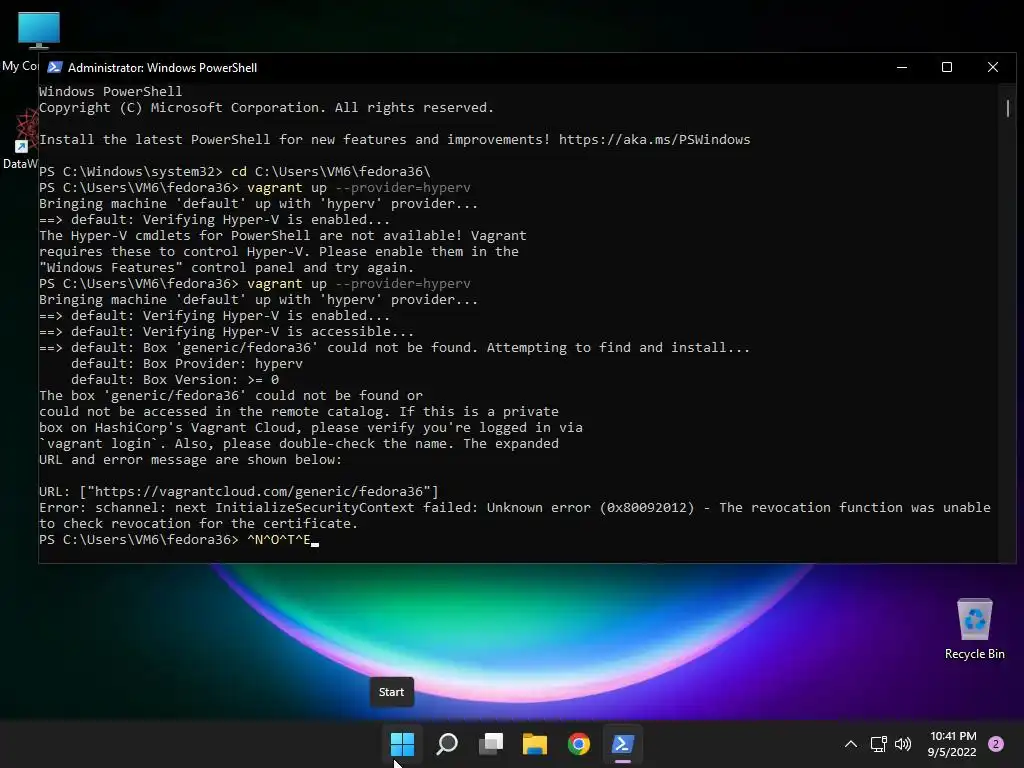Viewport: 1024px width, 768px height.
Task: Click the PowerShell vertical scrollbar thumb
Action: (1008, 108)
